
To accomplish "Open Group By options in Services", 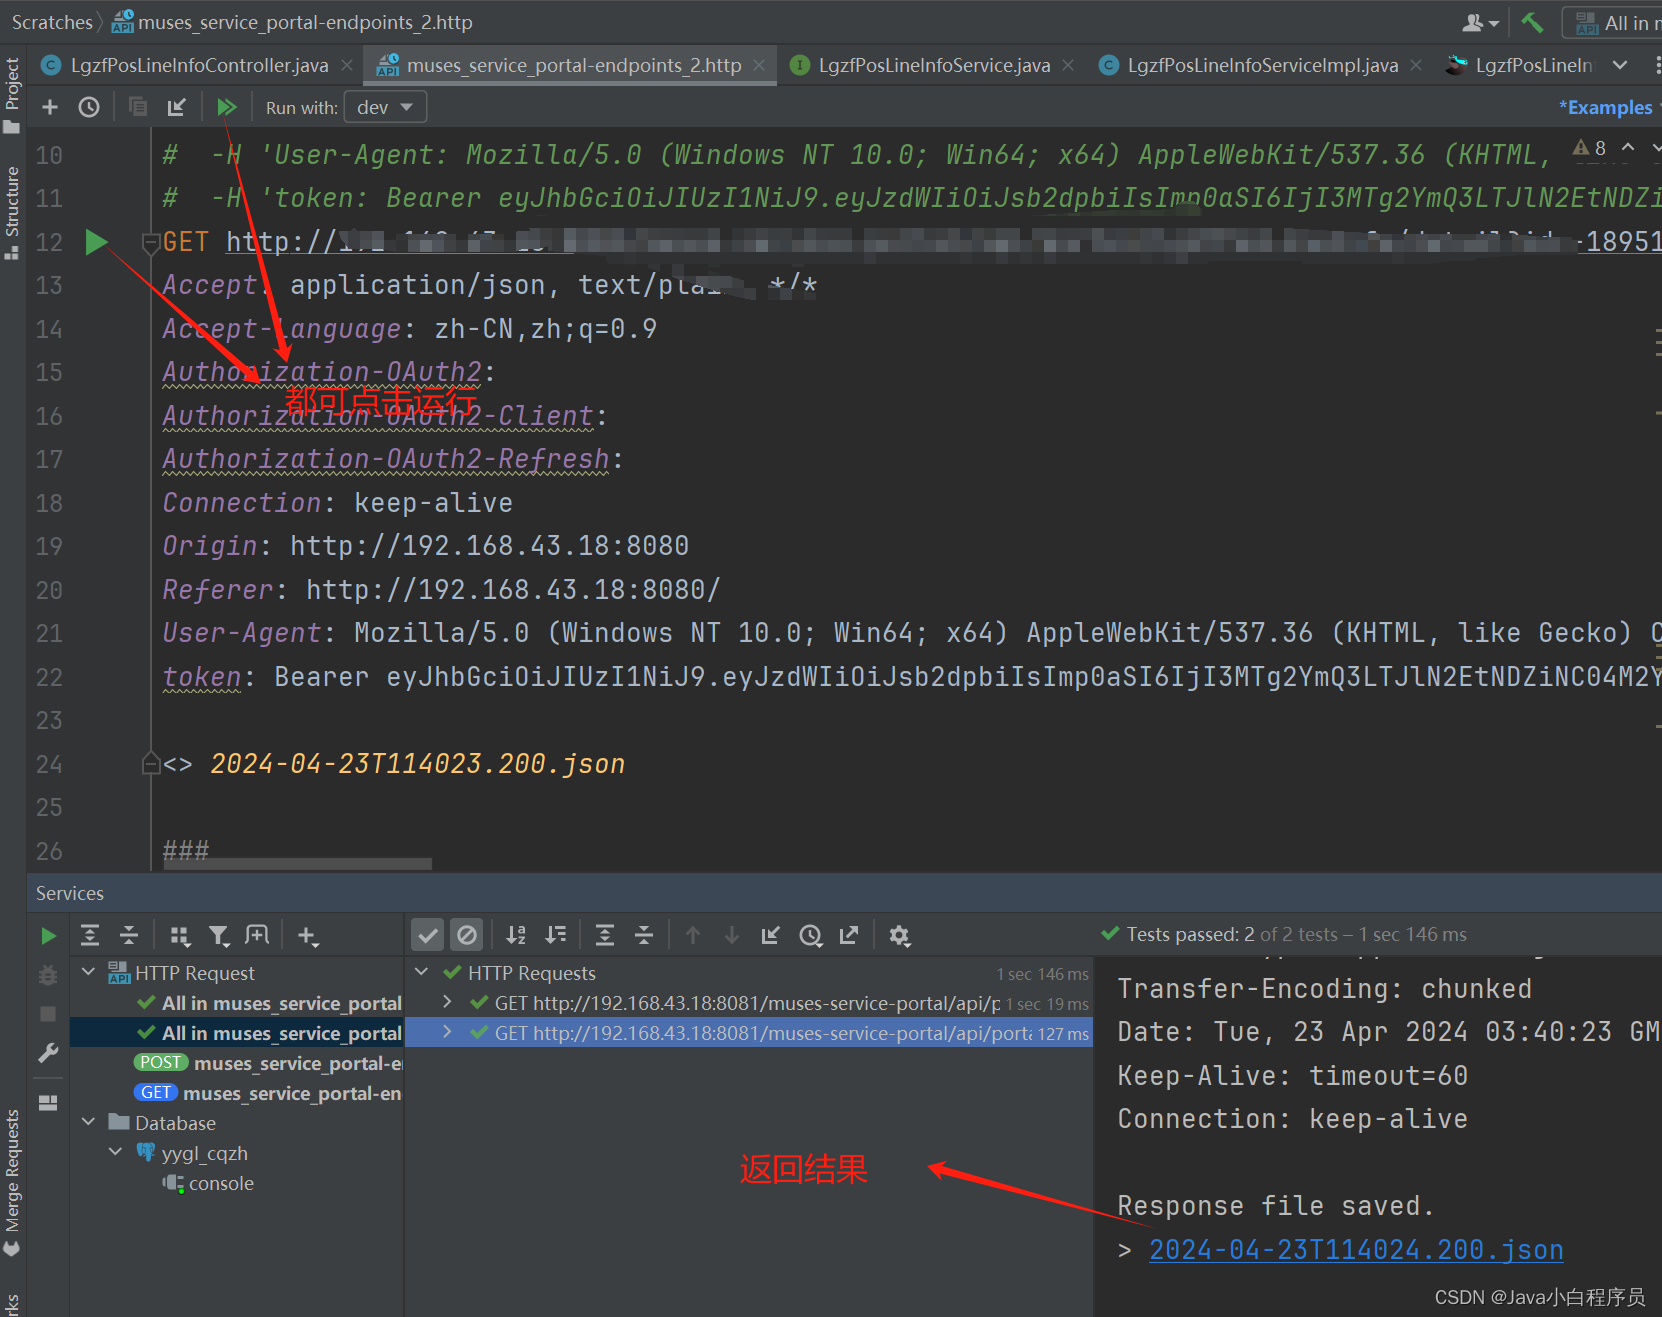I will (x=180, y=936).
